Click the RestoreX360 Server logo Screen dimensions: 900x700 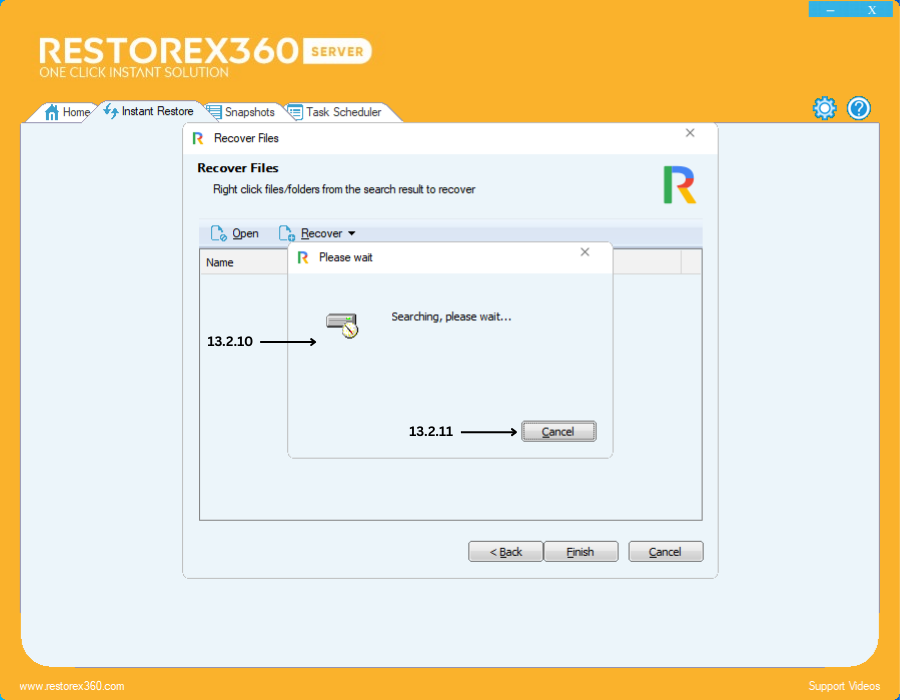click(205, 56)
